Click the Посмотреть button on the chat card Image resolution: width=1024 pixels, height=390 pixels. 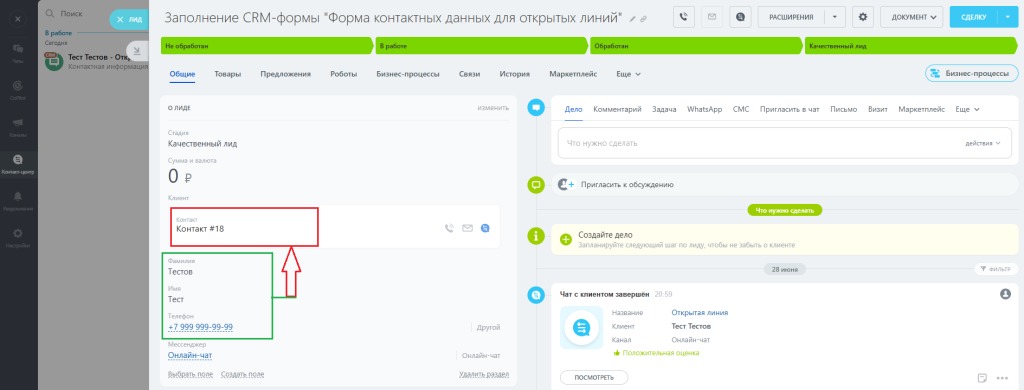pos(594,378)
